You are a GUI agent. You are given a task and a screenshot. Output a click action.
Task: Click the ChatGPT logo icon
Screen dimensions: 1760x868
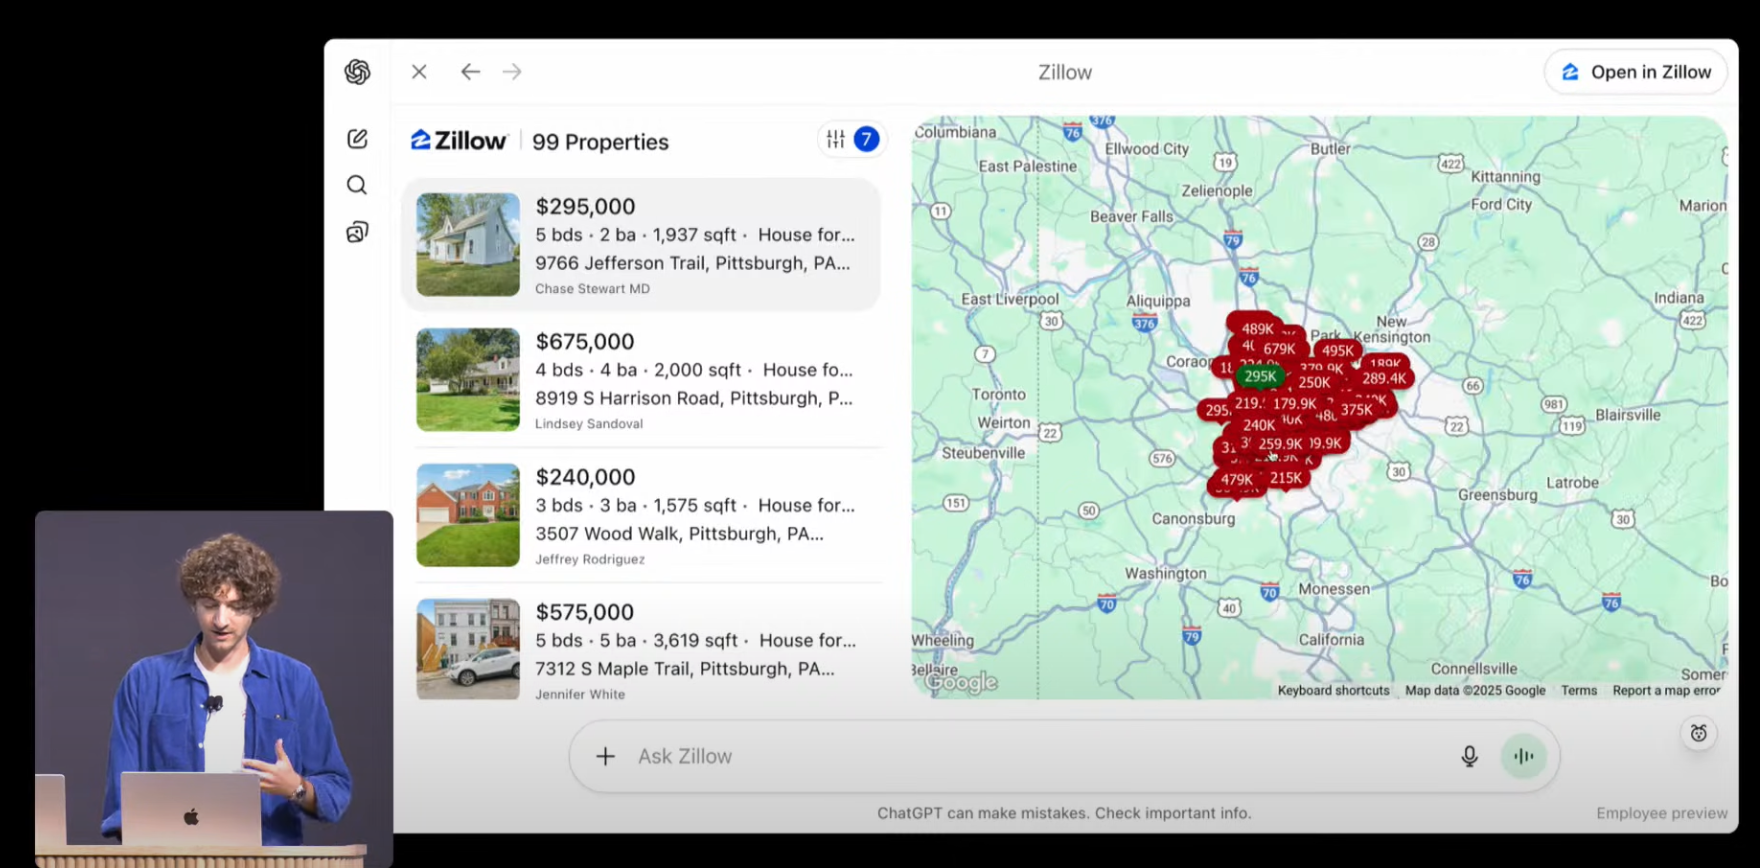[x=357, y=72]
